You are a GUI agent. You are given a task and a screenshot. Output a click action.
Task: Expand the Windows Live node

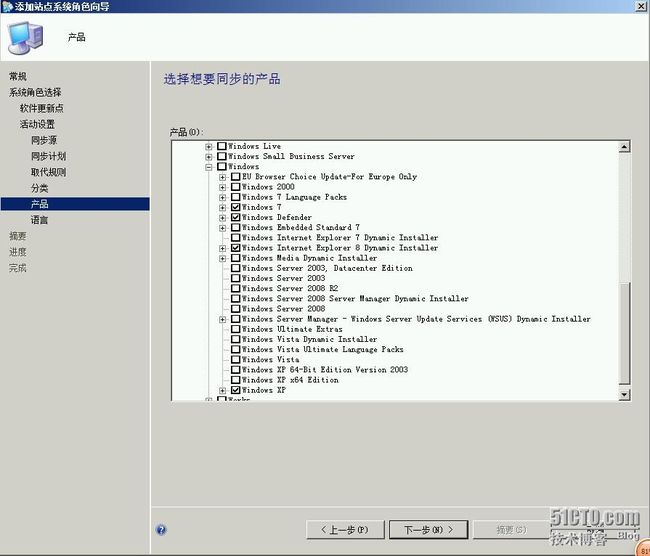(209, 146)
